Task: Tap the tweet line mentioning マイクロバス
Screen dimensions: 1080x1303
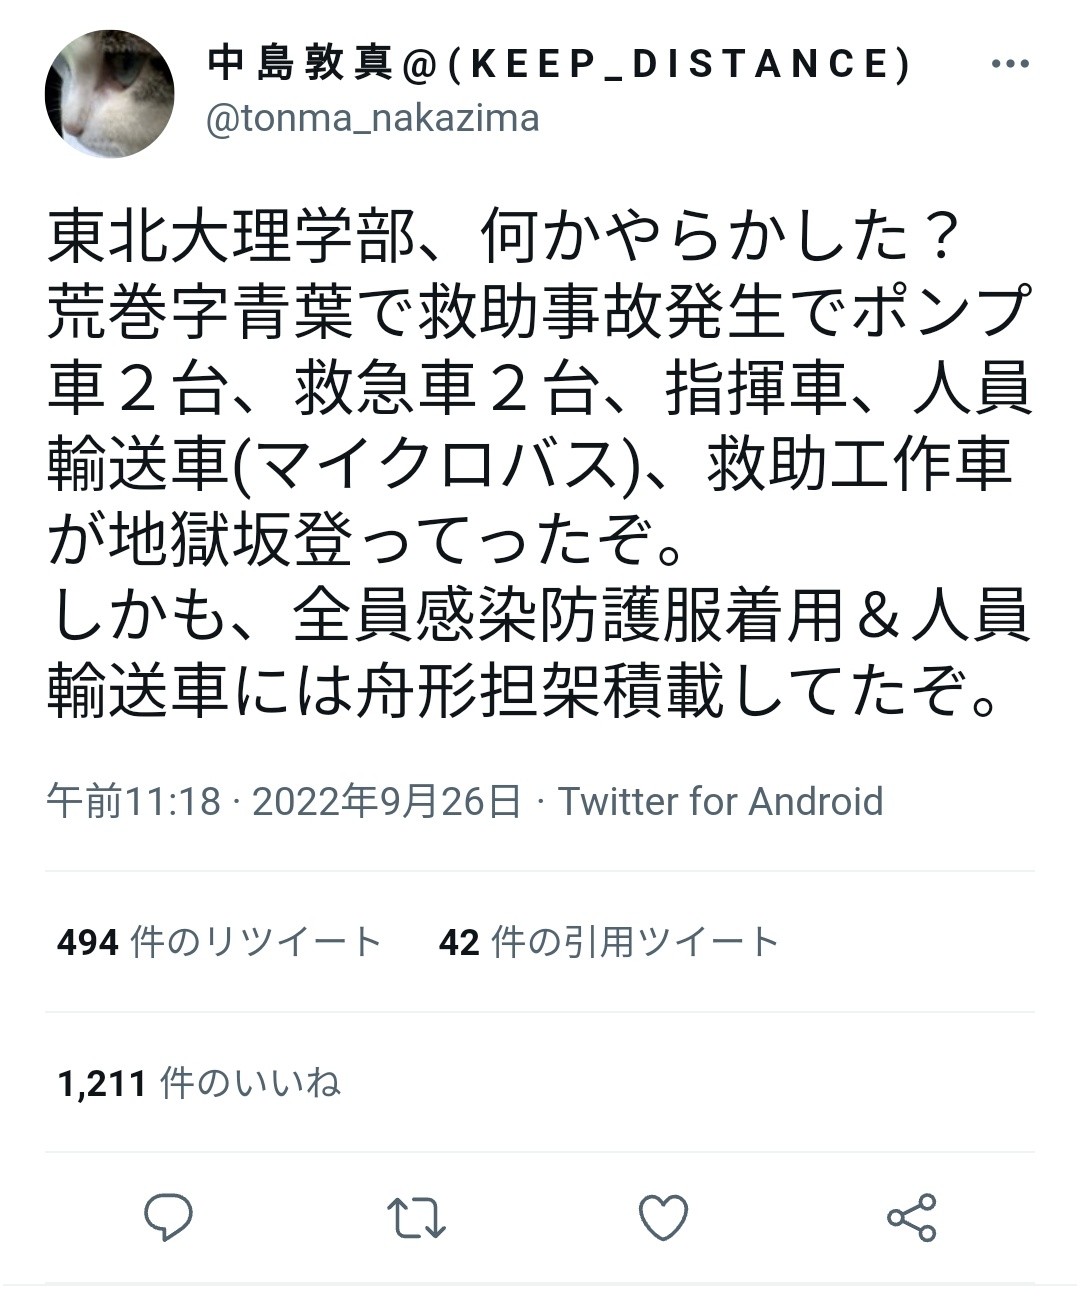Action: tap(530, 465)
